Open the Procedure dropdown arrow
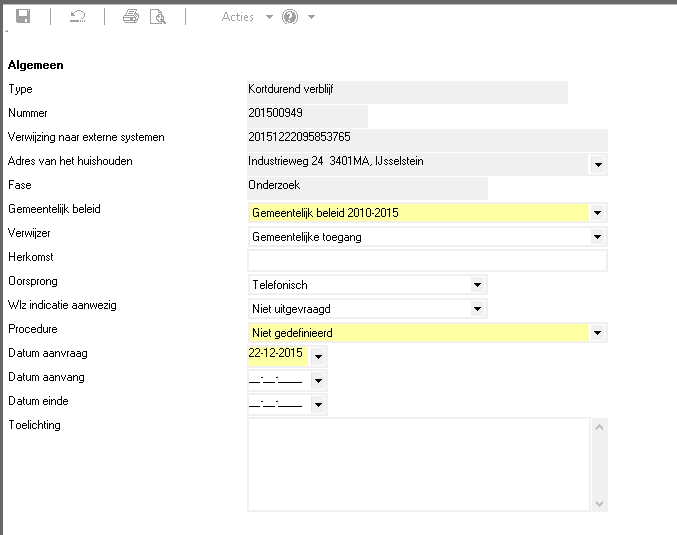This screenshot has width=677, height=535. point(598,333)
